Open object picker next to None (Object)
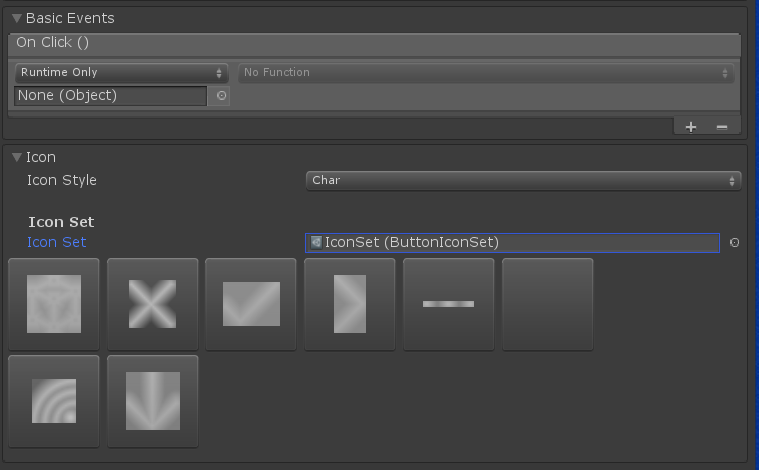The image size is (759, 470). (221, 95)
